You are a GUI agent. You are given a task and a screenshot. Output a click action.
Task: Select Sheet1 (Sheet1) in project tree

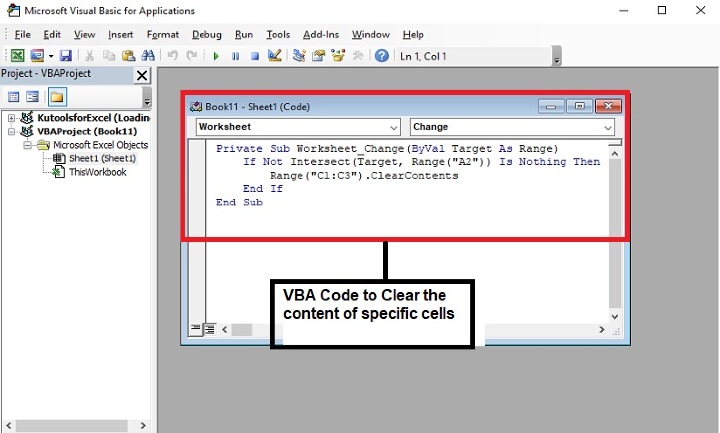(x=102, y=158)
